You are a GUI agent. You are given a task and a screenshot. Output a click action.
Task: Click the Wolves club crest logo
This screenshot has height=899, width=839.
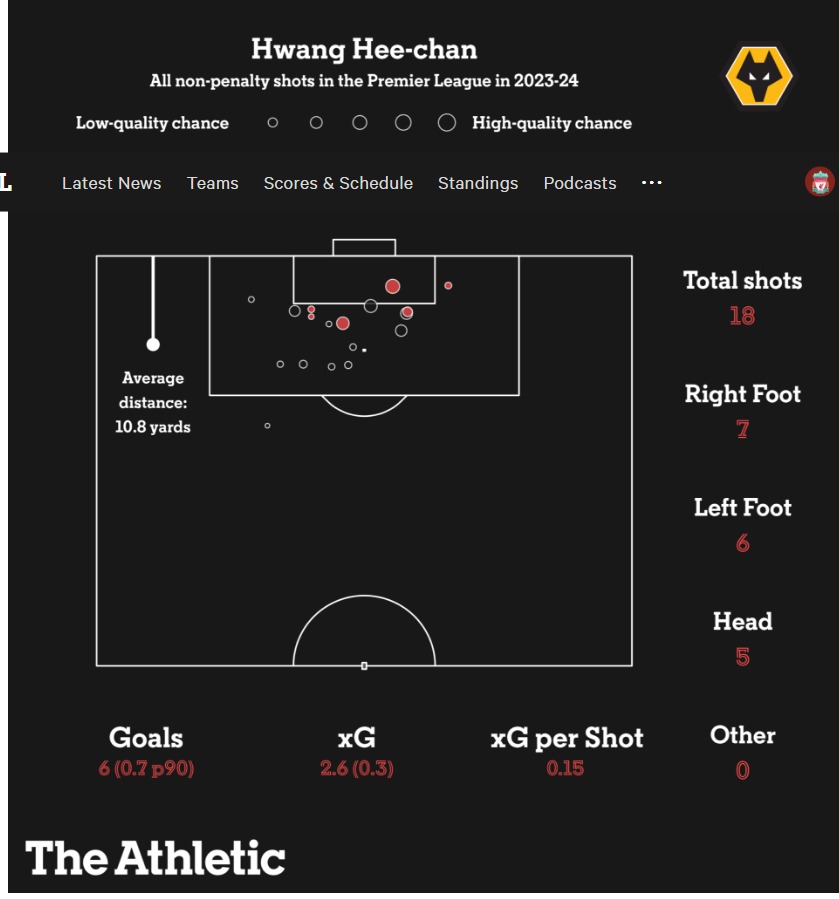pyautogui.click(x=759, y=76)
